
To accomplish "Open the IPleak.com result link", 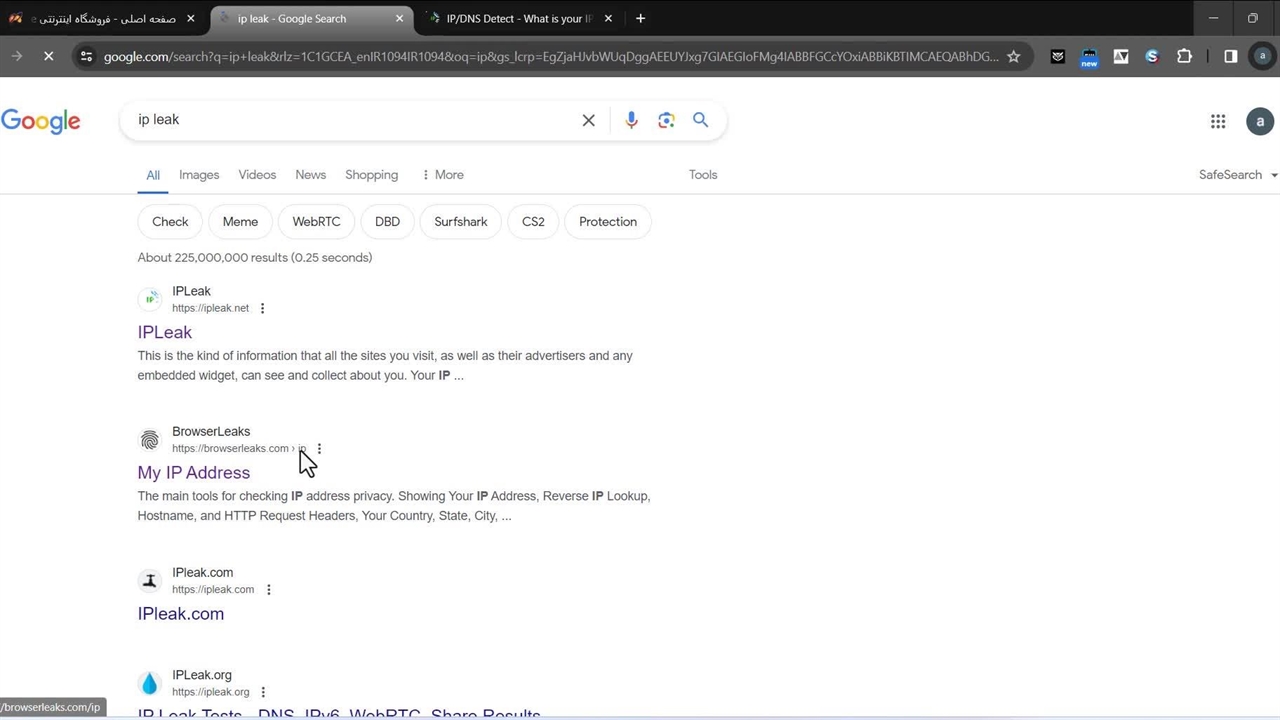I will (x=181, y=614).
